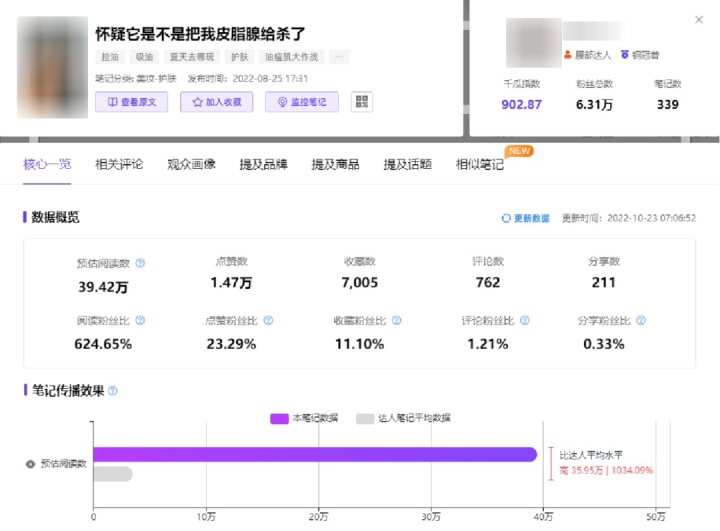Open the 提及品牌 tab
The image size is (720, 531).
264,164
